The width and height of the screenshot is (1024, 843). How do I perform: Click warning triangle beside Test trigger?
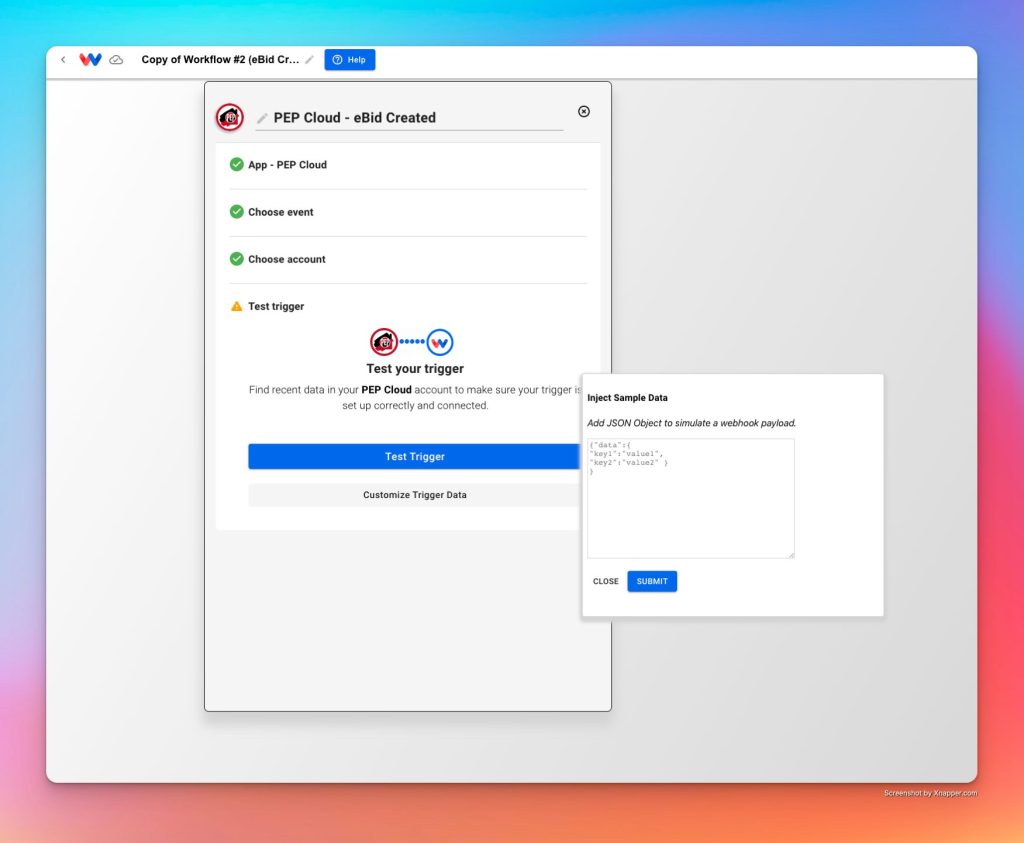pyautogui.click(x=236, y=306)
